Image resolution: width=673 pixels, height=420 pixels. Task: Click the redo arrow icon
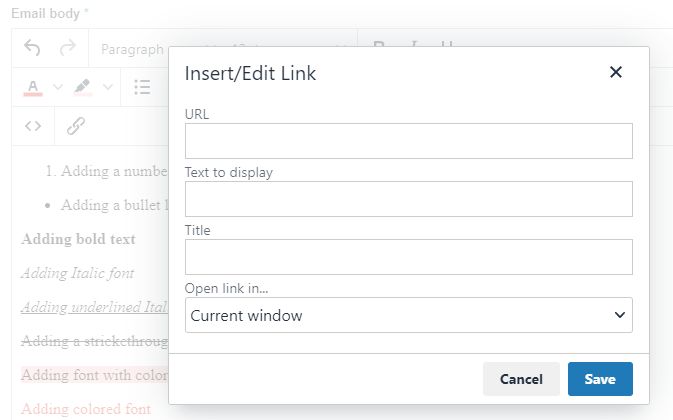click(x=67, y=48)
